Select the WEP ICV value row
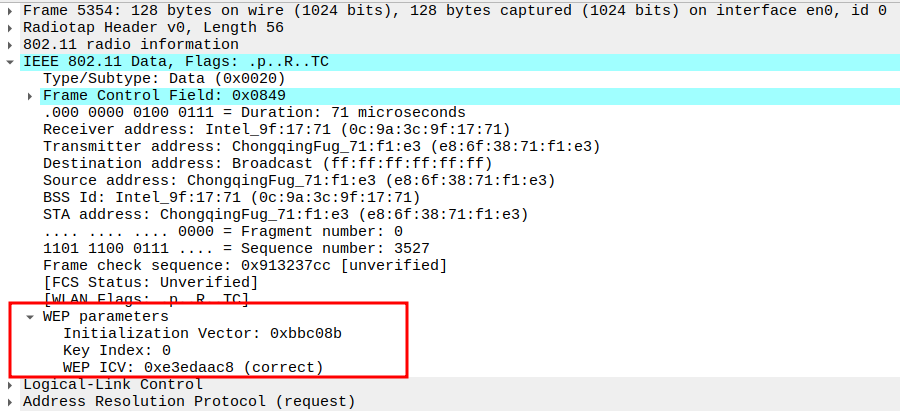 coord(192,367)
